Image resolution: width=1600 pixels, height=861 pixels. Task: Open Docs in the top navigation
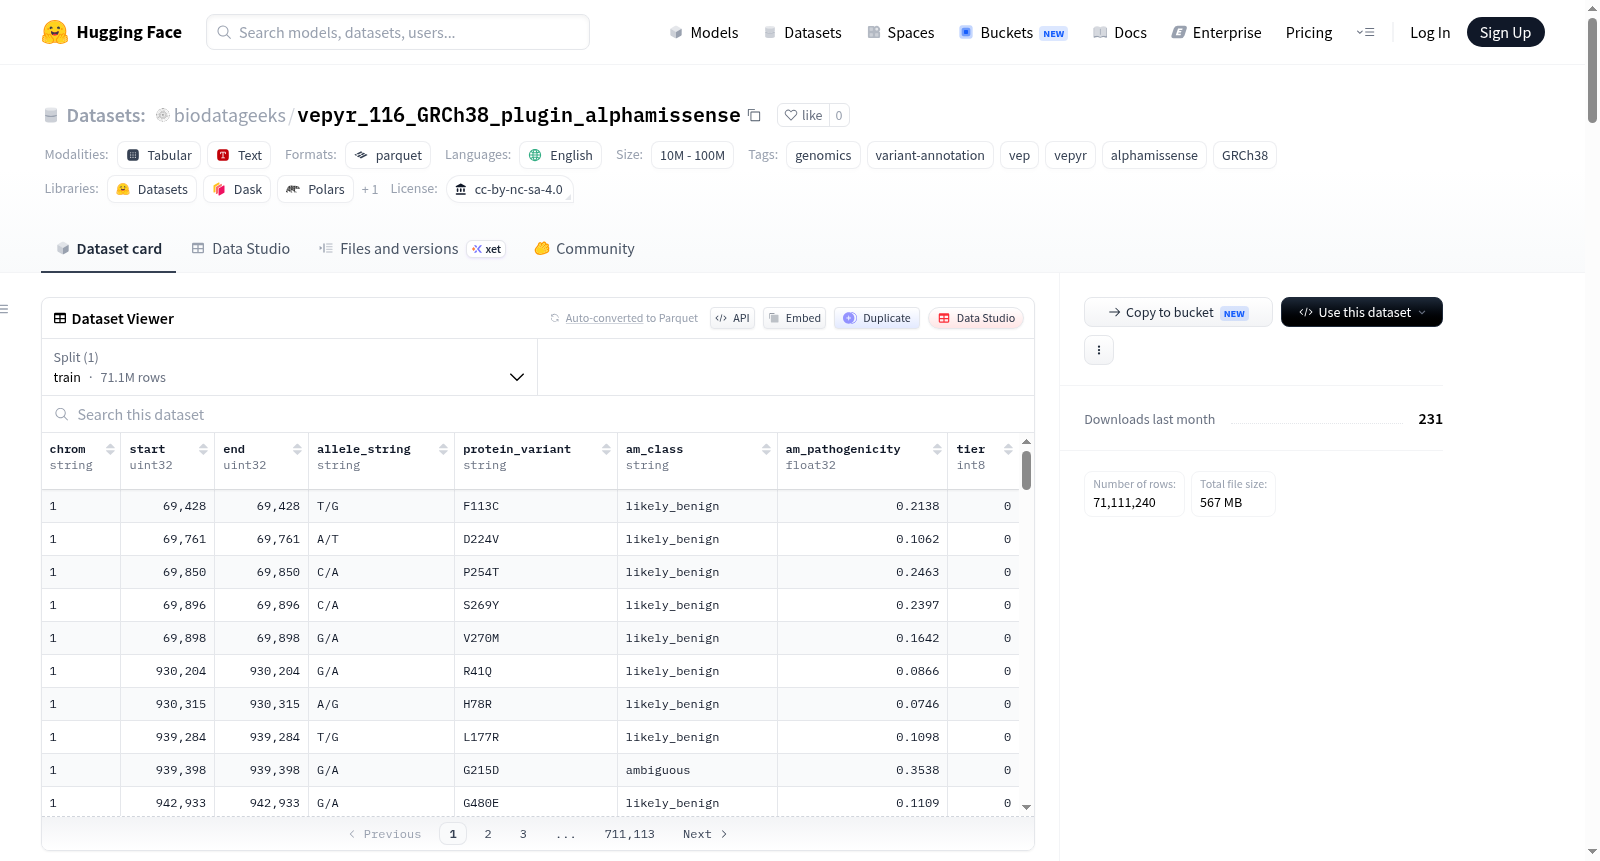point(1119,32)
